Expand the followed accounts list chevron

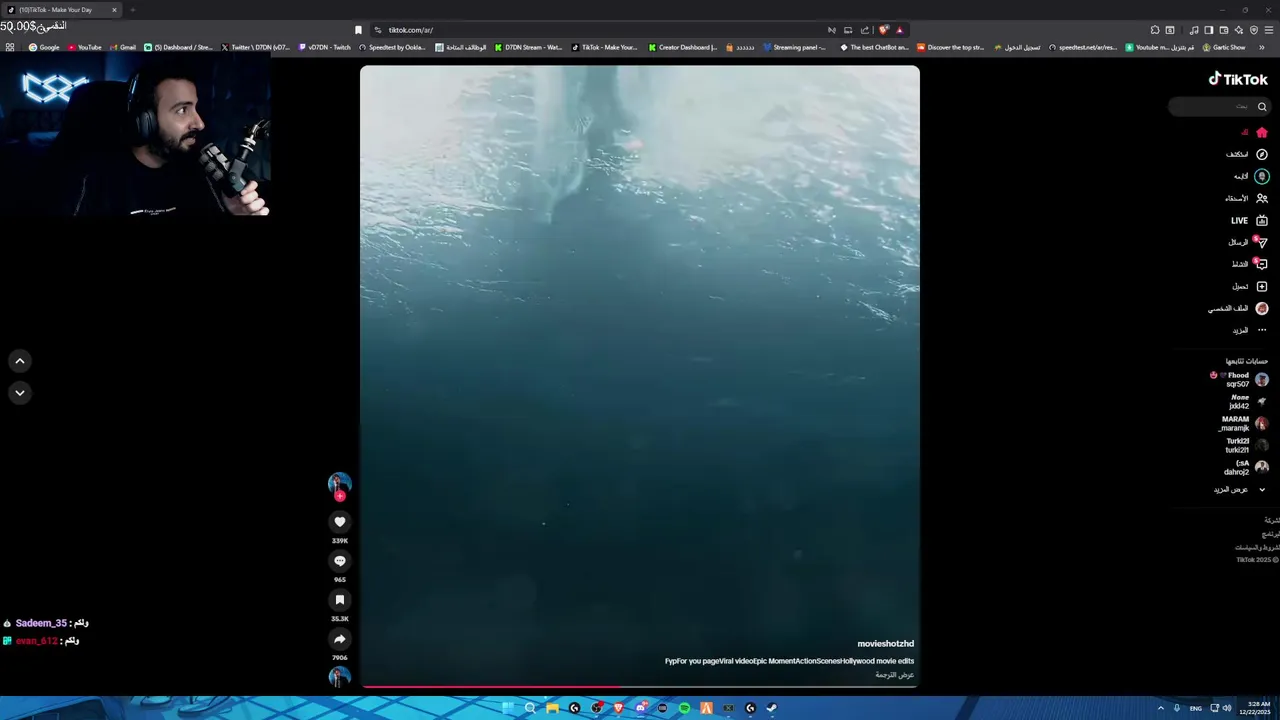tap(1261, 490)
